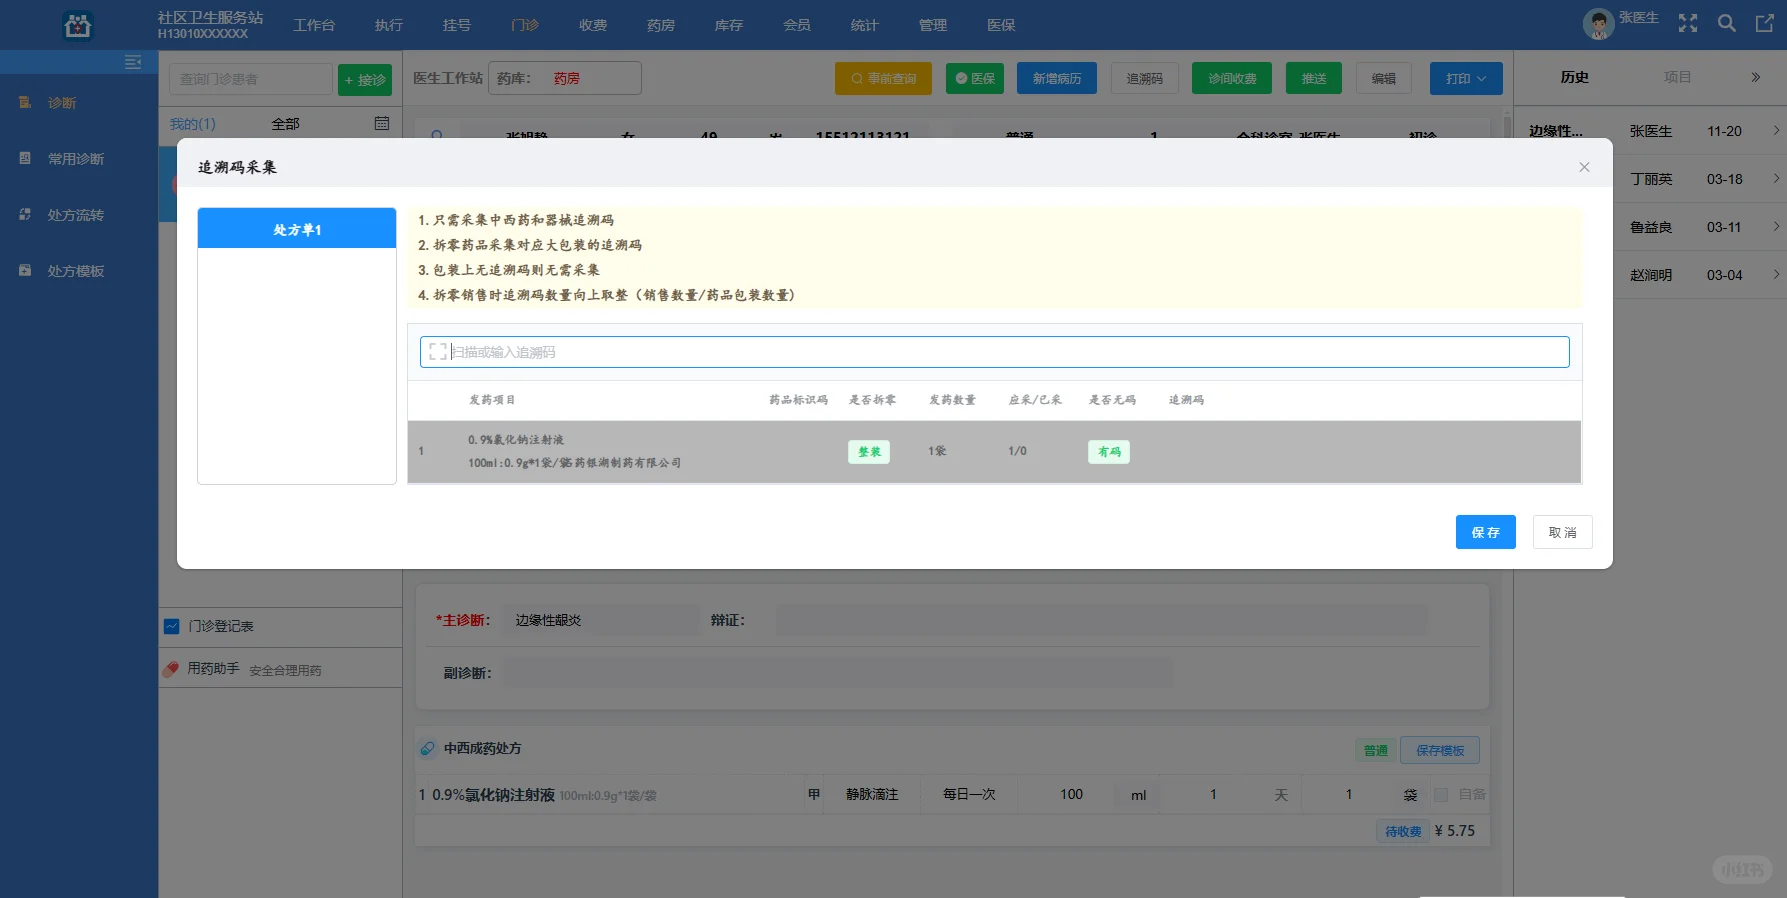Click the community health station logo icon
Image resolution: width=1787 pixels, height=898 pixels.
(x=77, y=25)
